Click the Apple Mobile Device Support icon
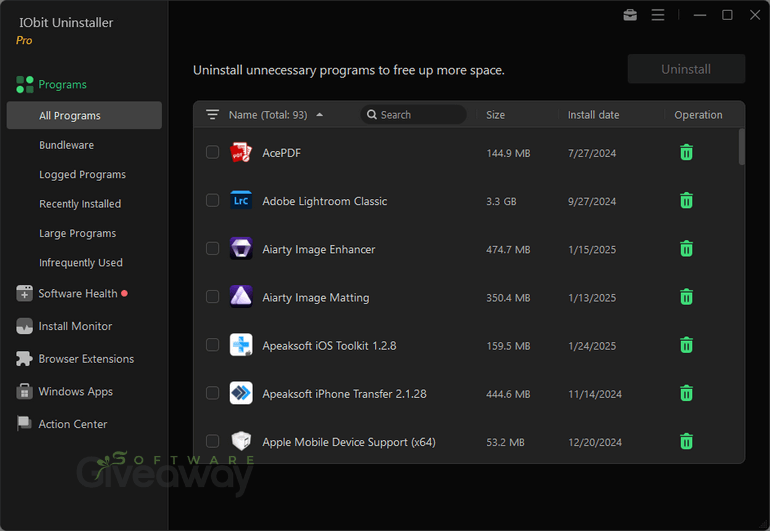Viewport: 770px width, 531px height. coord(241,441)
